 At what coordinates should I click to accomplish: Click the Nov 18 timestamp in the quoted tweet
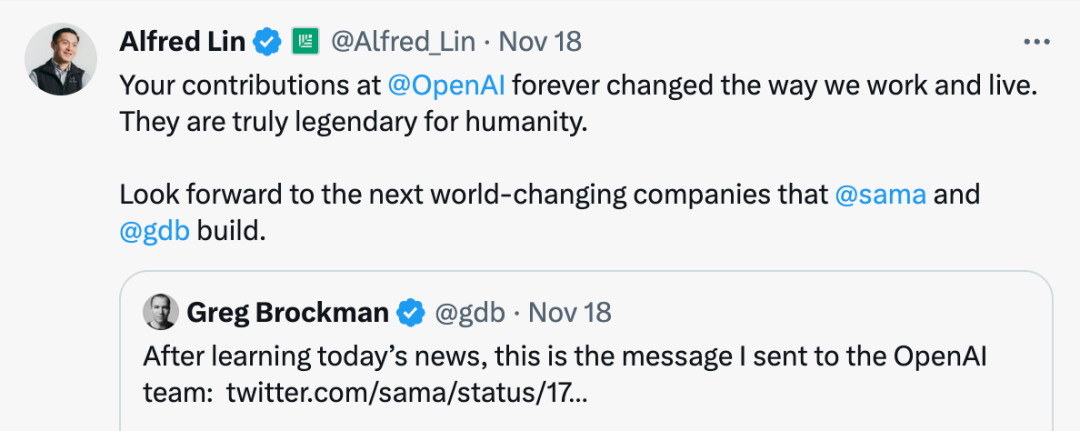tap(570, 313)
